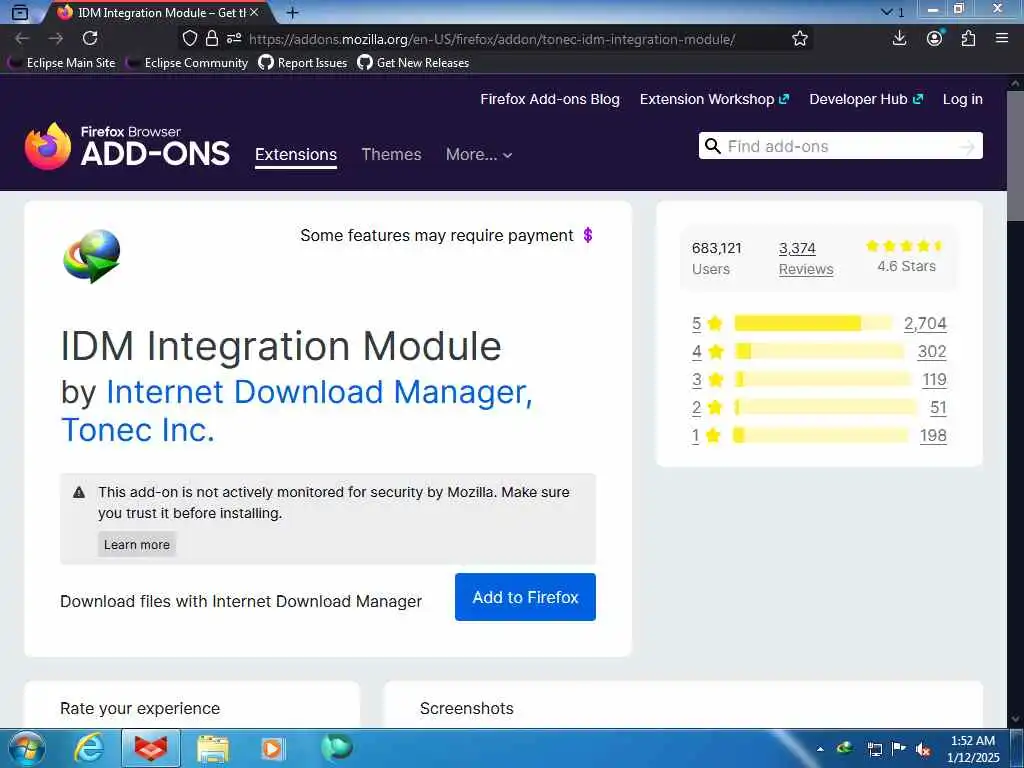Click the network tray icon
This screenshot has height=768, width=1024.
point(874,750)
